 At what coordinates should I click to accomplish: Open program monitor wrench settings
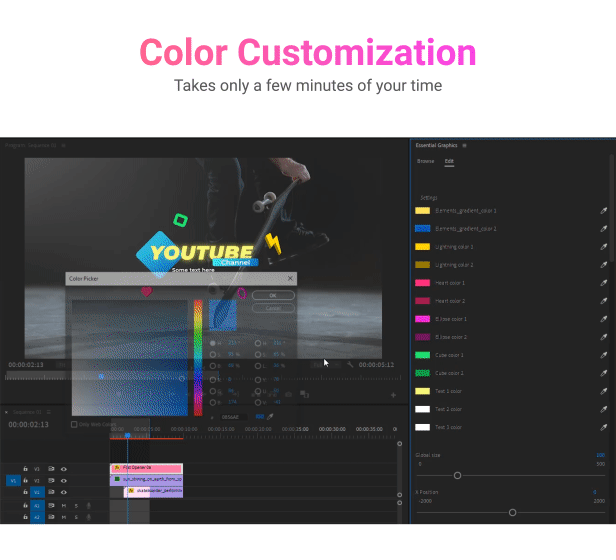point(350,365)
